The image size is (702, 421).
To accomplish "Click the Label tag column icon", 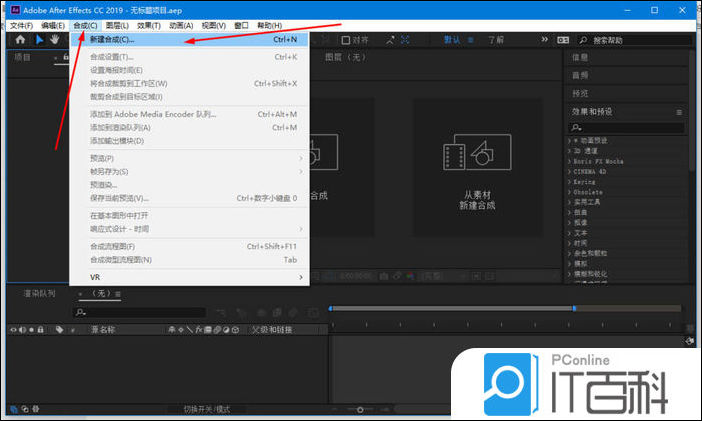I will [59, 330].
